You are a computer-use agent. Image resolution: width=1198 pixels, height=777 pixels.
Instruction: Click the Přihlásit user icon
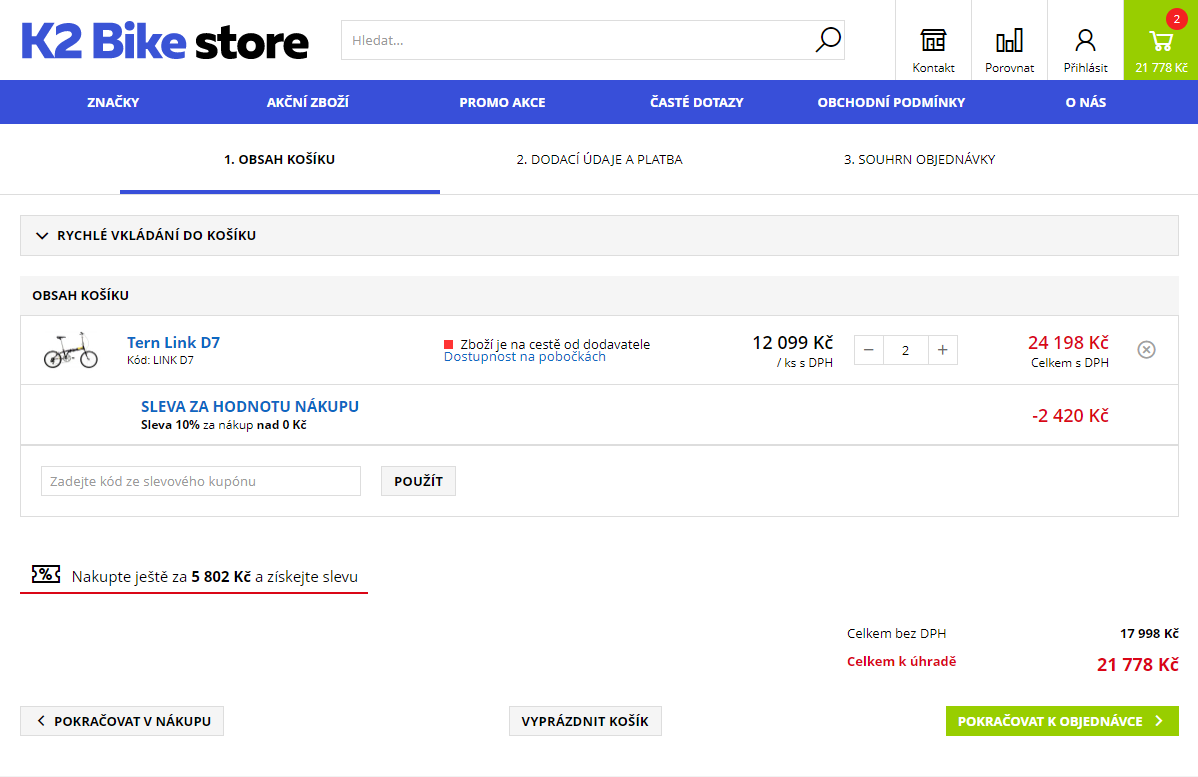pos(1085,40)
